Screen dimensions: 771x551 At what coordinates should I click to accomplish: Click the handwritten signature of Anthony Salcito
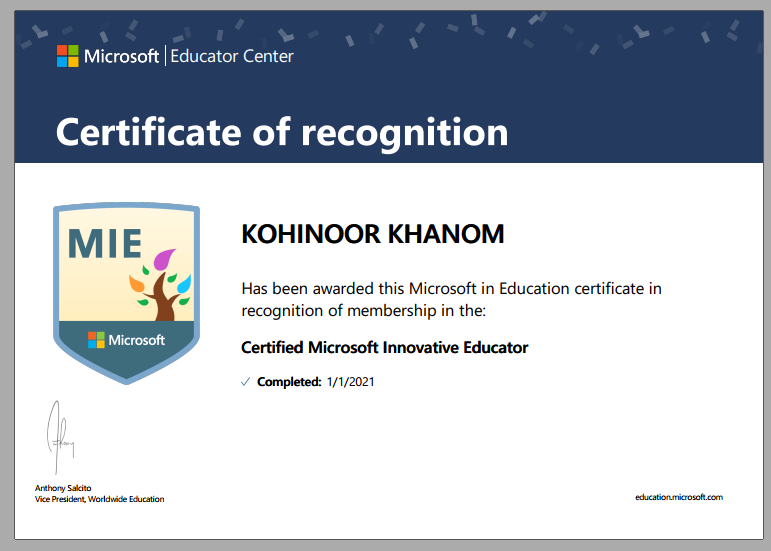tap(60, 437)
